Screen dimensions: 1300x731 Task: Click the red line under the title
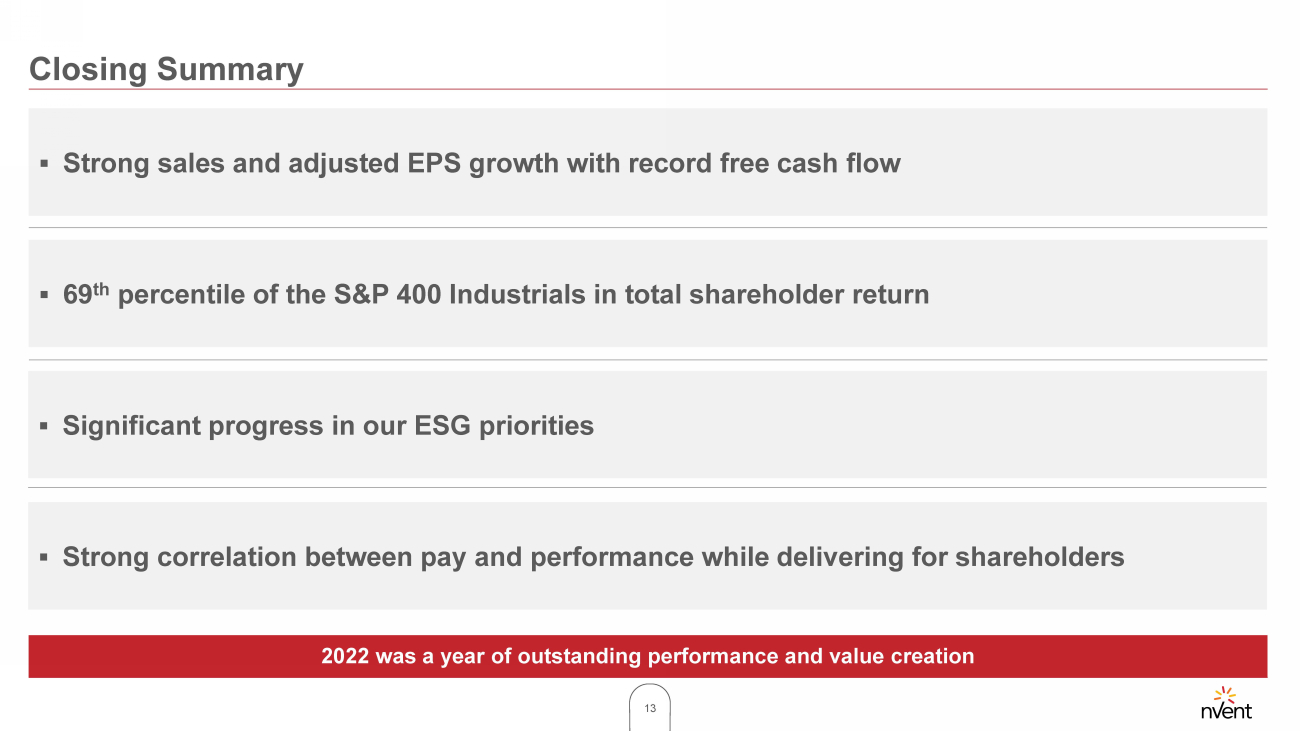pos(647,89)
